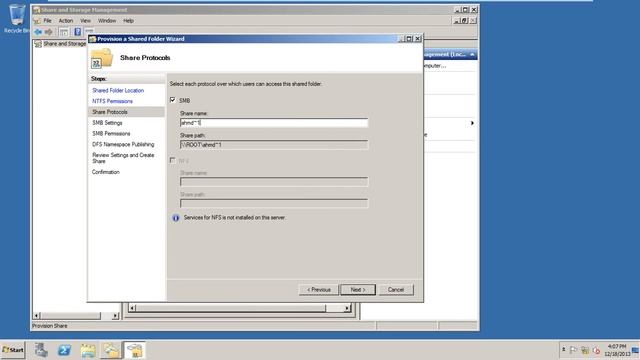Click the SMB Share path field
Viewport: 640px width, 360px height.
click(273, 144)
